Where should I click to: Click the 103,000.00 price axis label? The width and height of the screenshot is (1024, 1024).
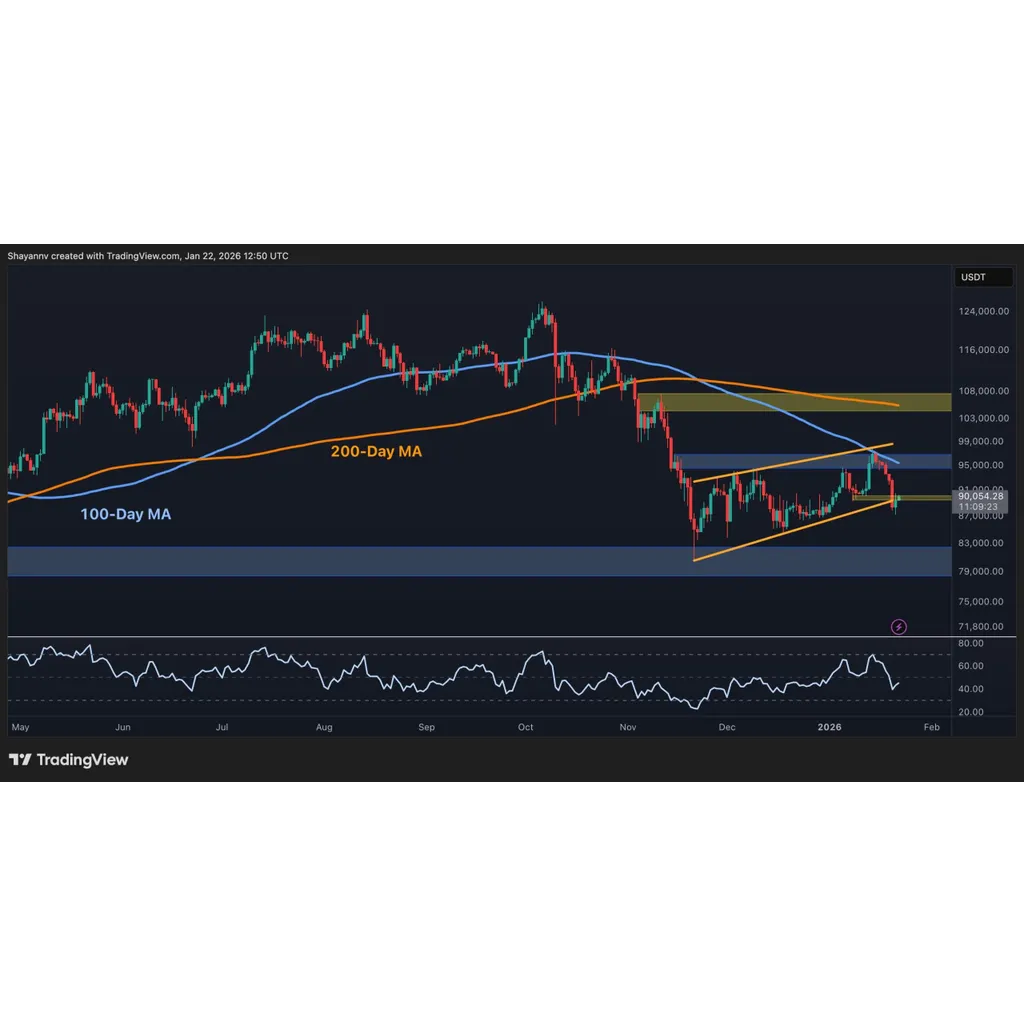[984, 418]
